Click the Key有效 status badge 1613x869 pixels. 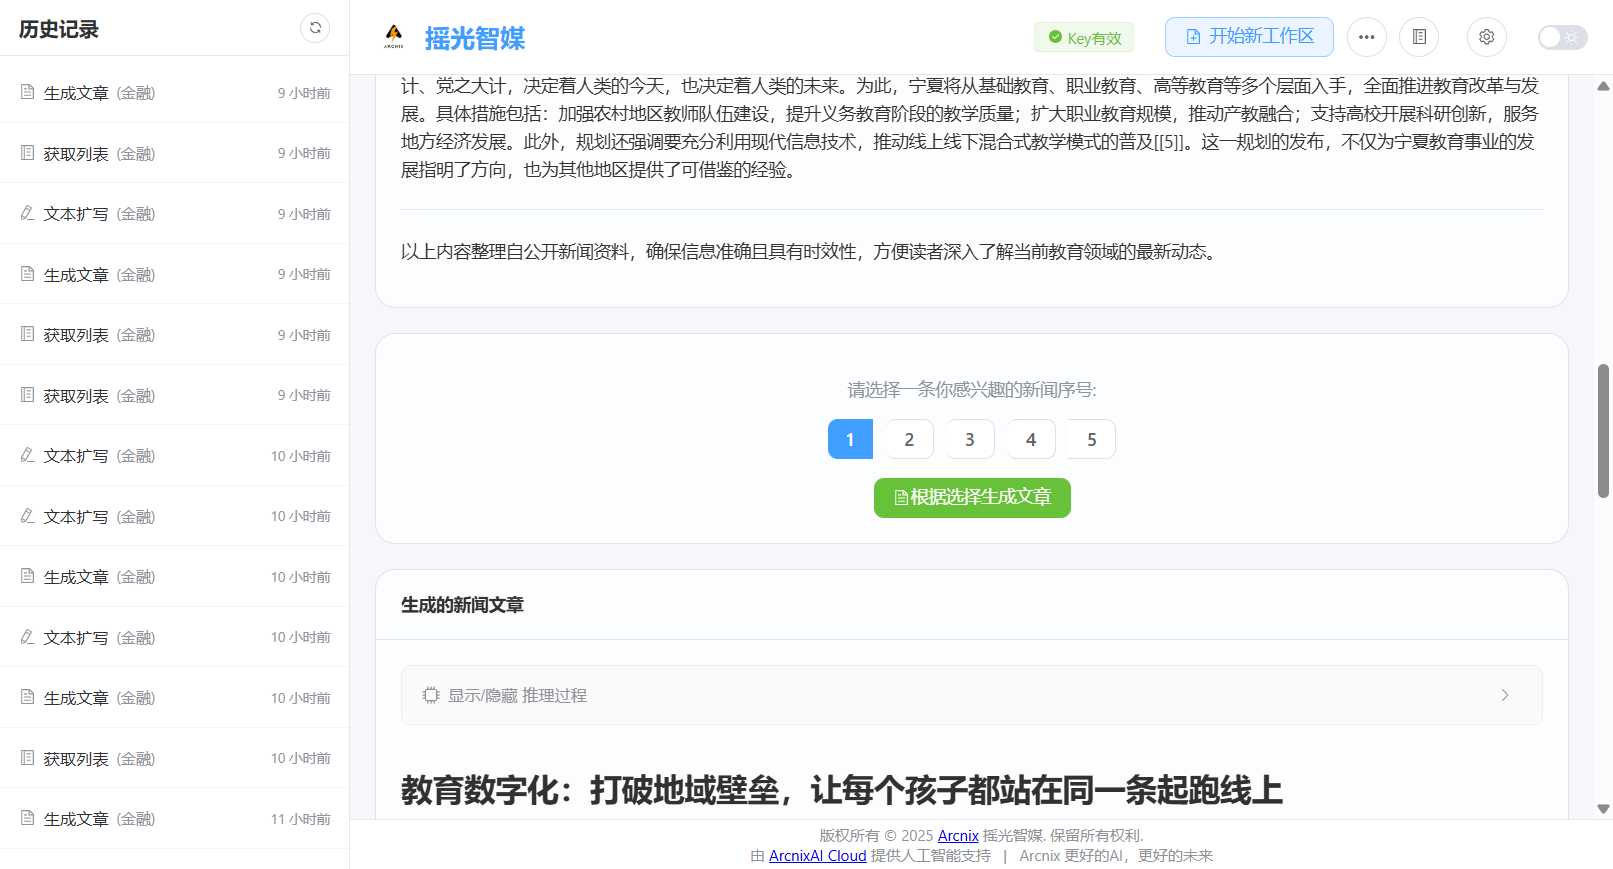click(x=1084, y=38)
